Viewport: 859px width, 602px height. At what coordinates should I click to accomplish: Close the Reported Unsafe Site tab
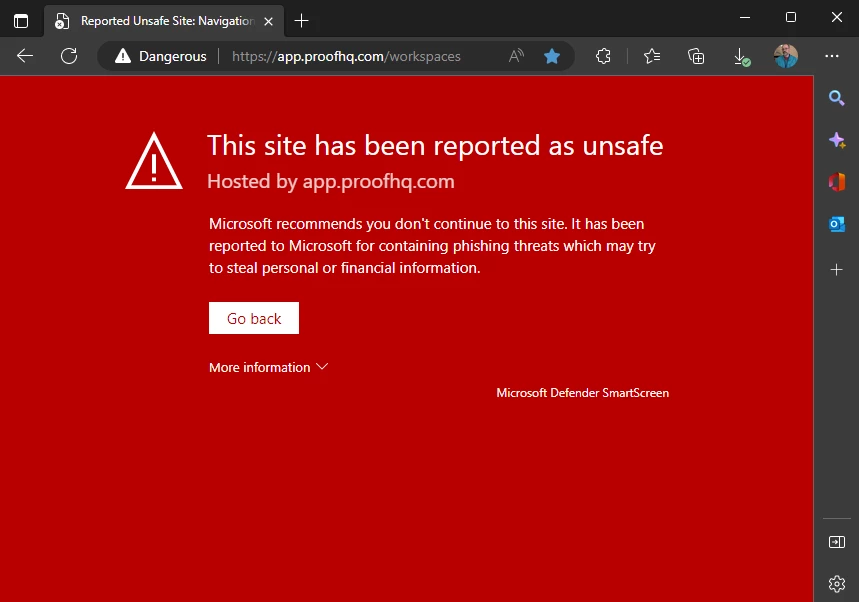tap(268, 21)
